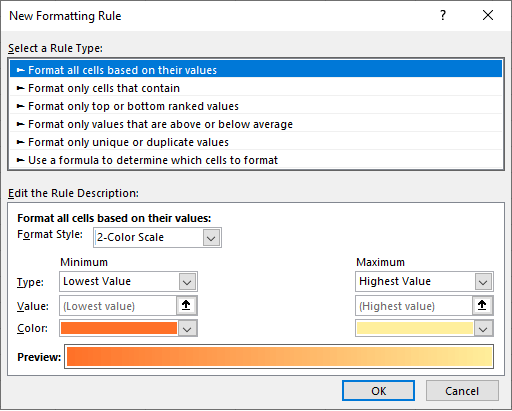Click the orange Minimum color swatch
This screenshot has height=411, width=512.
click(x=119, y=328)
